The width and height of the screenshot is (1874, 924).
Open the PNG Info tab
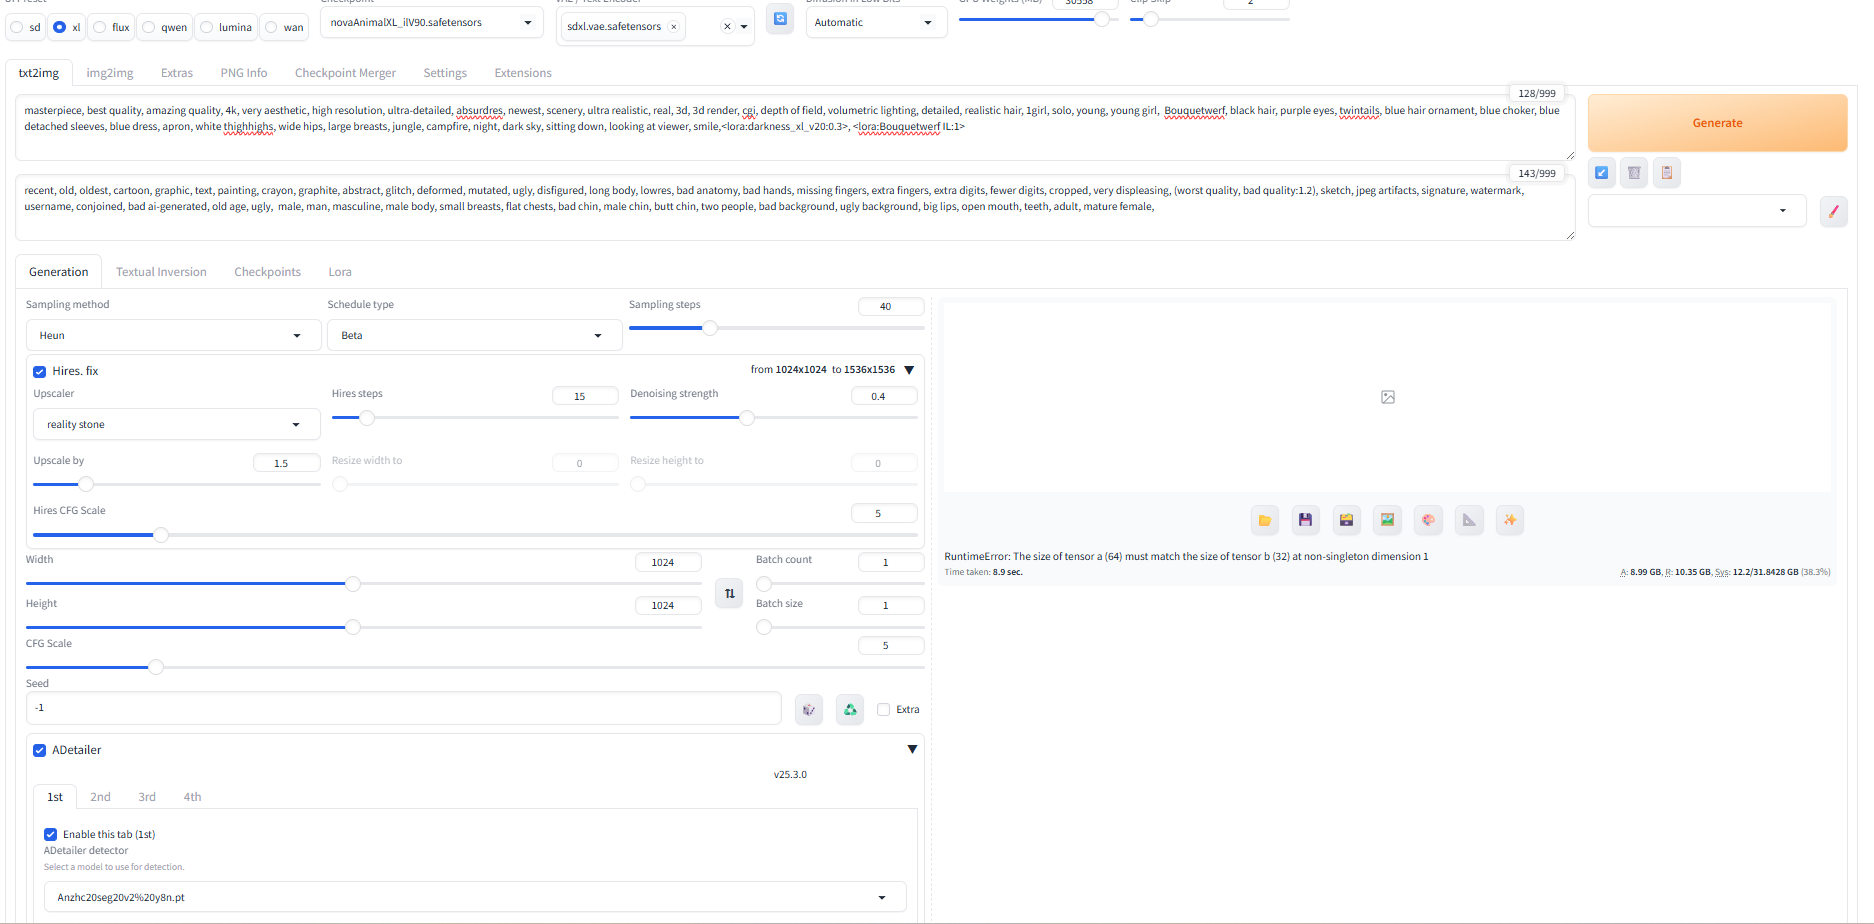coord(244,73)
